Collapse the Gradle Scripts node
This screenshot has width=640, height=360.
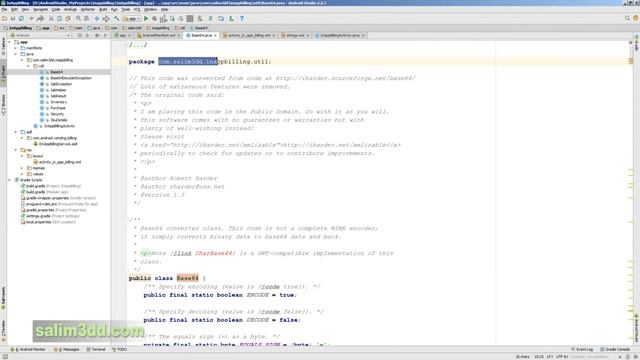[10, 180]
